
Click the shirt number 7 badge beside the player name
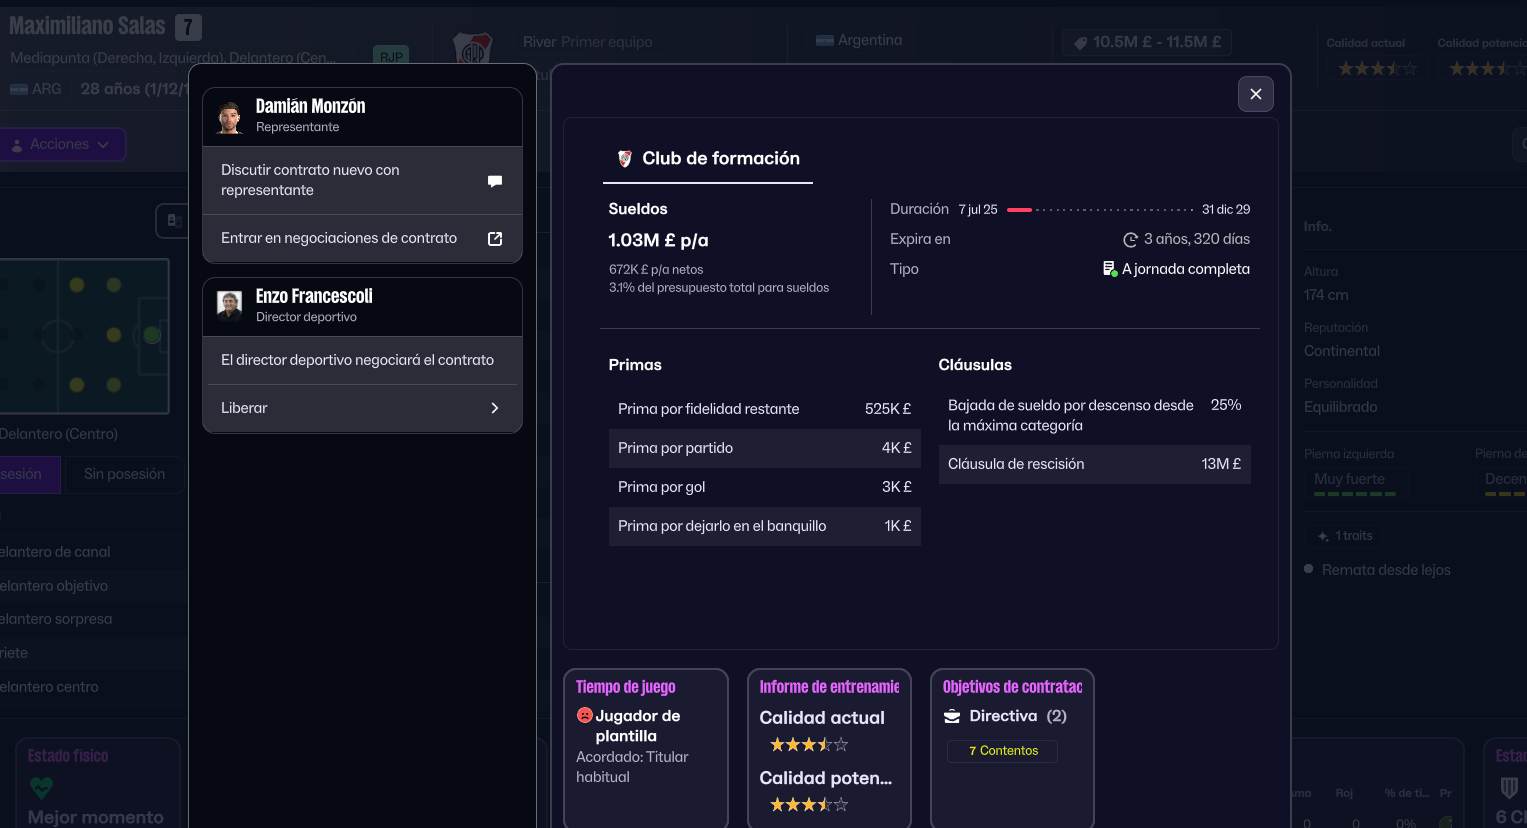(x=188, y=27)
